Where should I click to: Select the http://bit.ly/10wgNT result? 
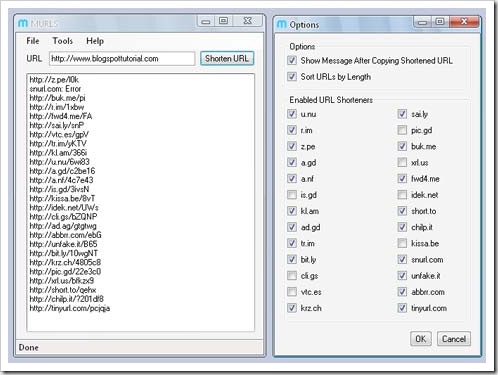click(64, 253)
